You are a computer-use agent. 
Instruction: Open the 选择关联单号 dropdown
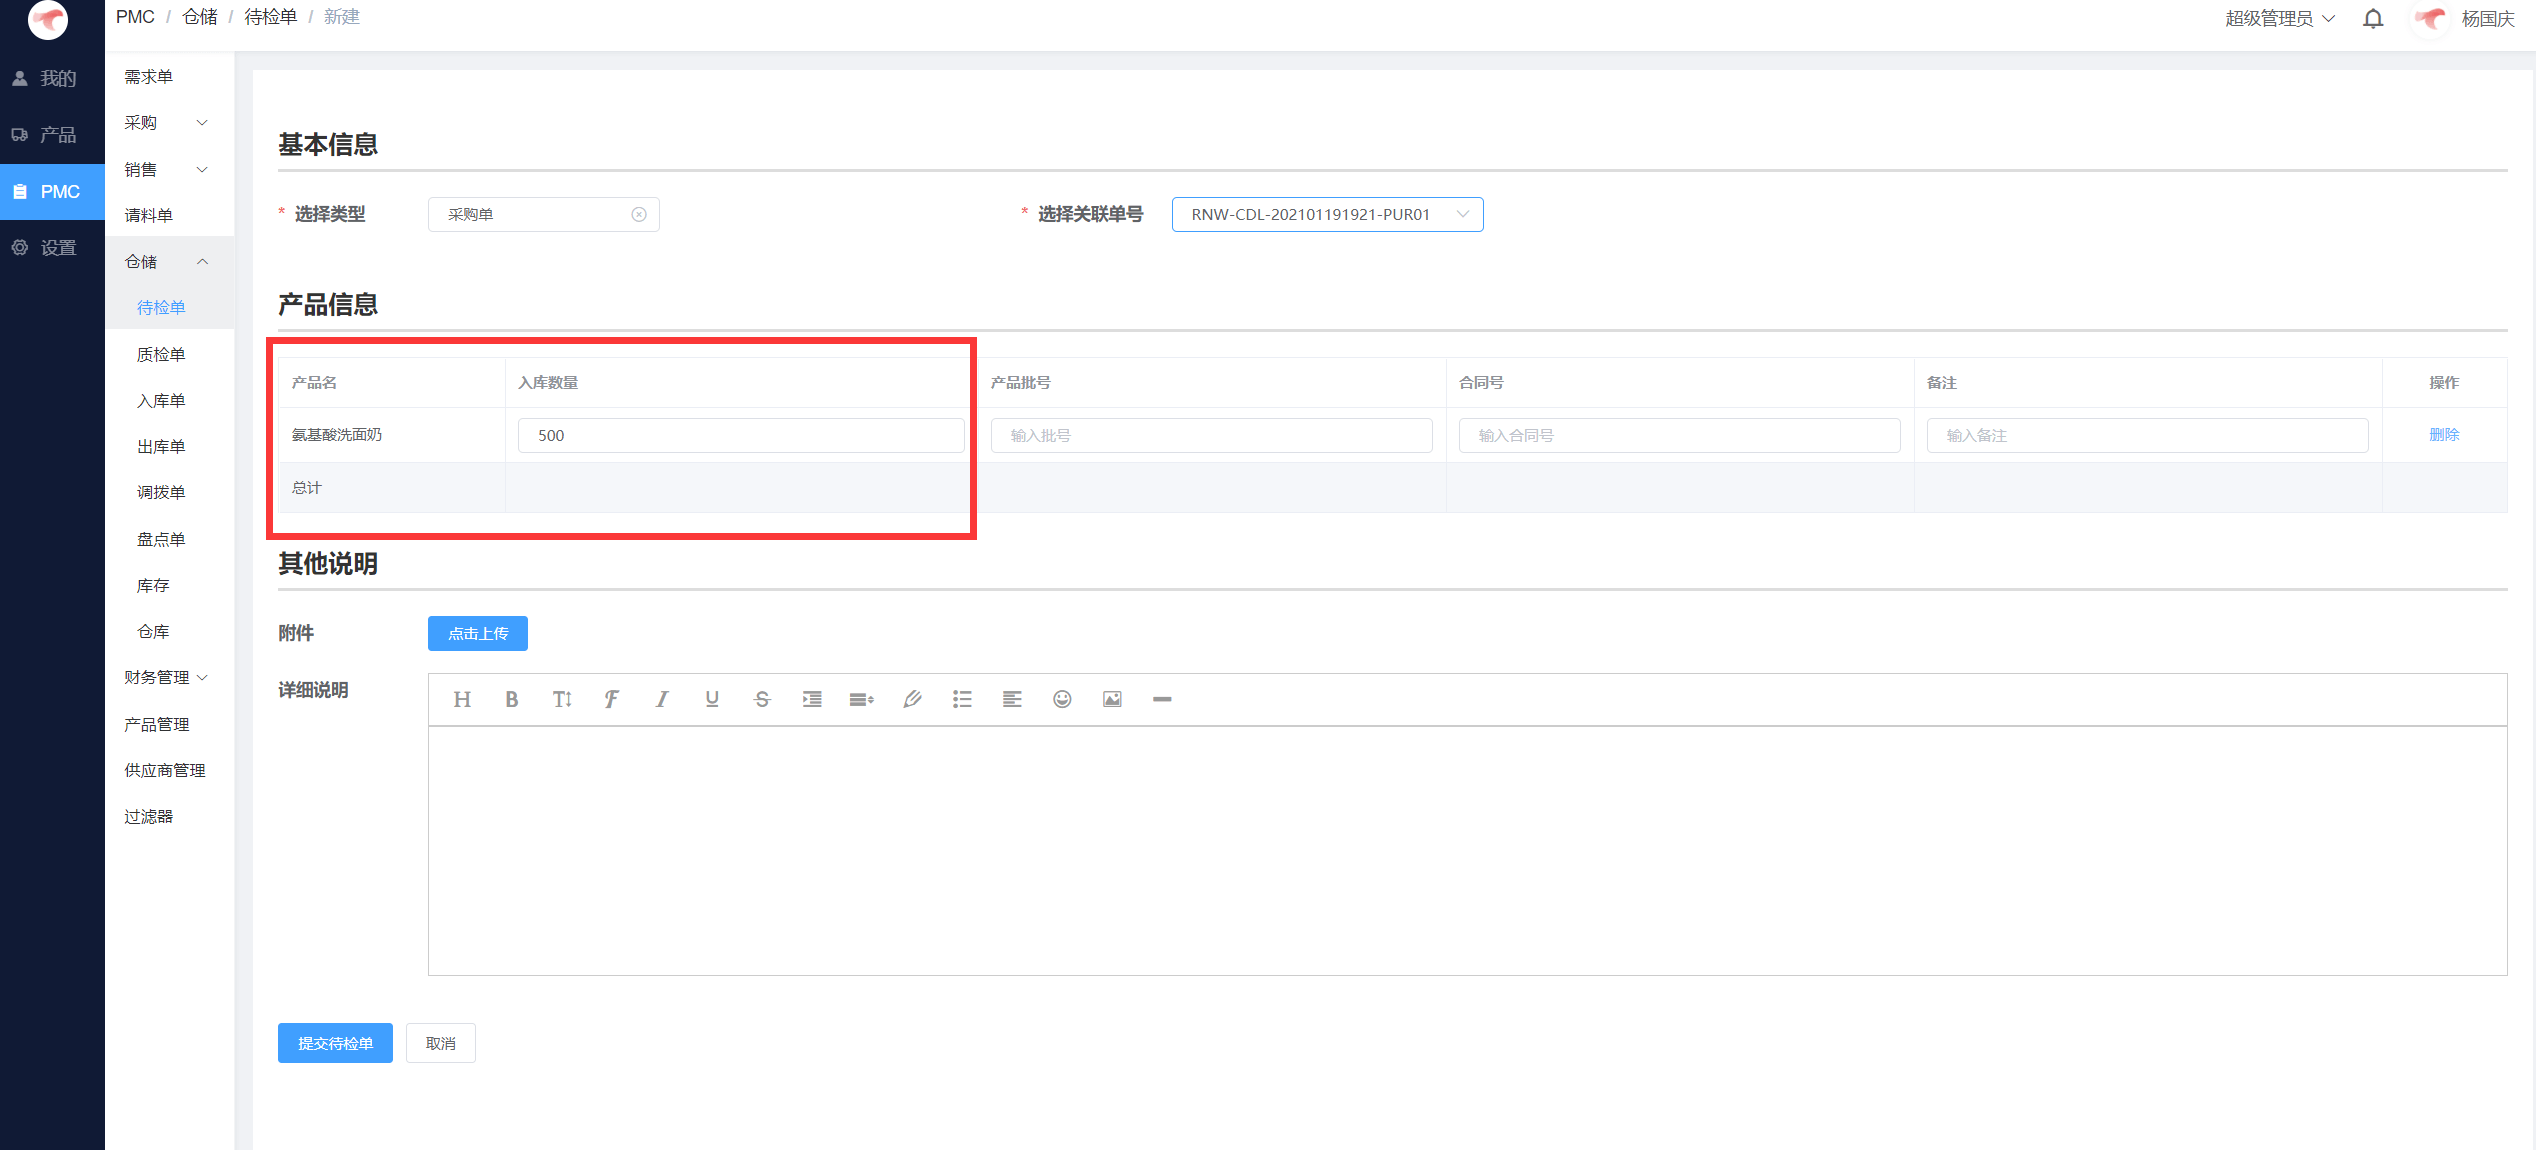coord(1326,215)
